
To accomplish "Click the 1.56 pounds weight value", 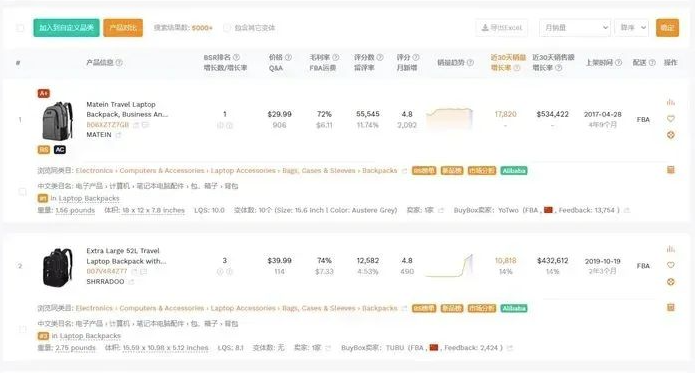I will (75, 210).
